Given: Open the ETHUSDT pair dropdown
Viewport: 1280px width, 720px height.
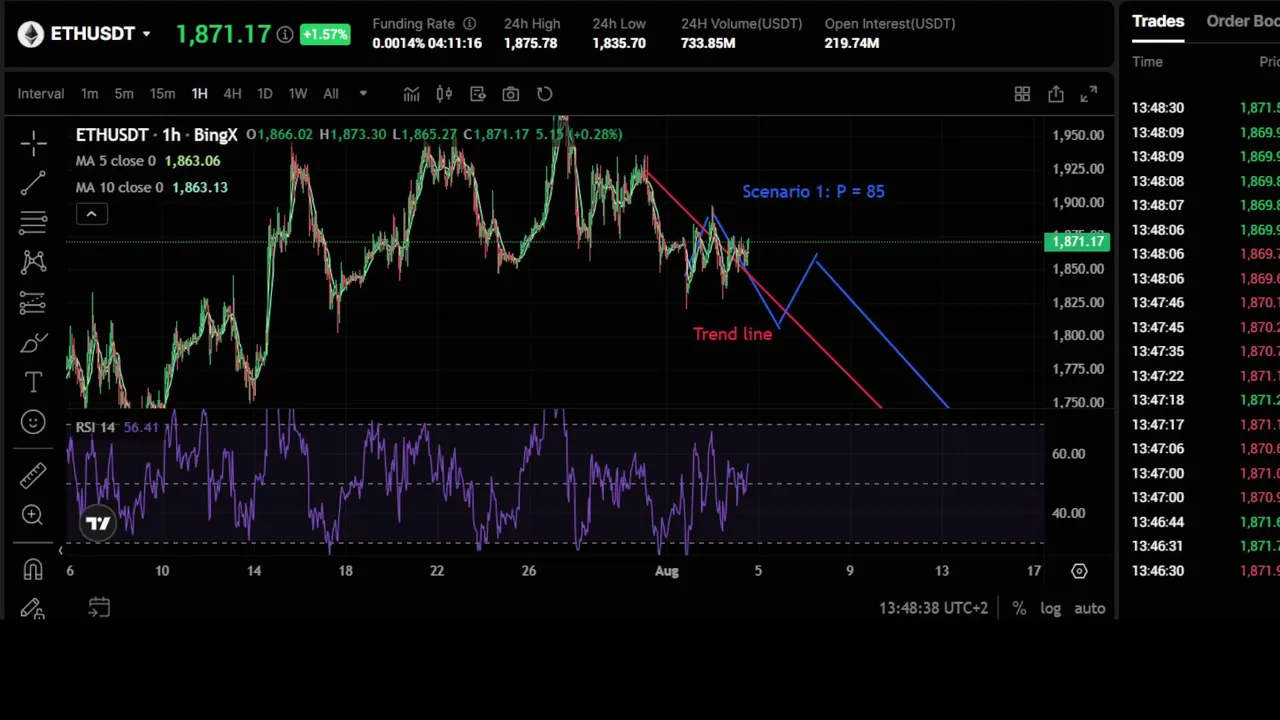Looking at the screenshot, I should 101,34.
